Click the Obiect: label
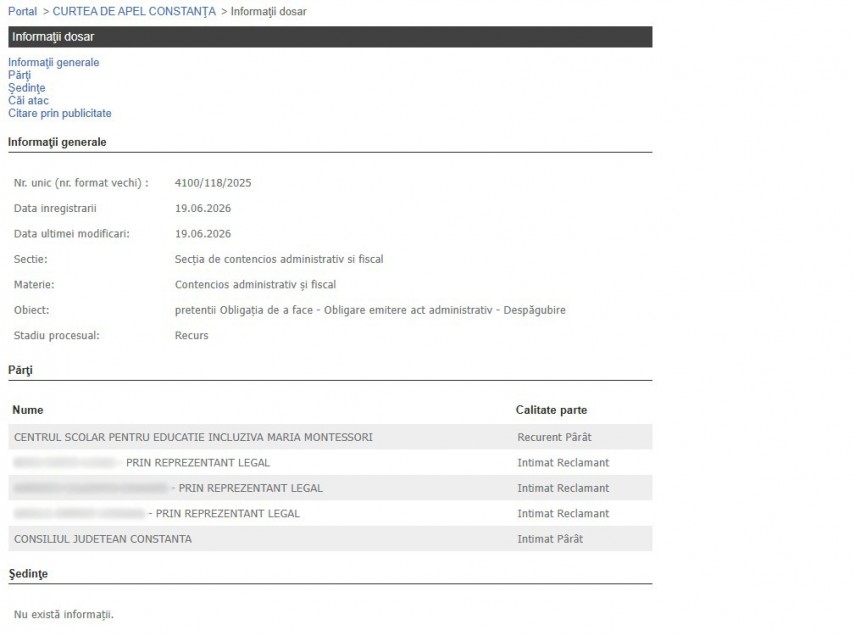The height and width of the screenshot is (636, 855). coord(31,310)
